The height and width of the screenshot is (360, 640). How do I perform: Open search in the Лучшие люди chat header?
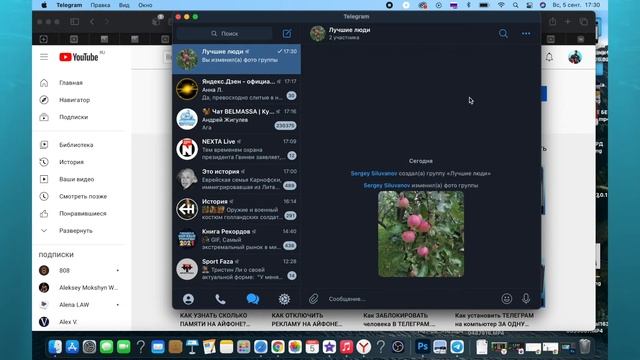[503, 33]
